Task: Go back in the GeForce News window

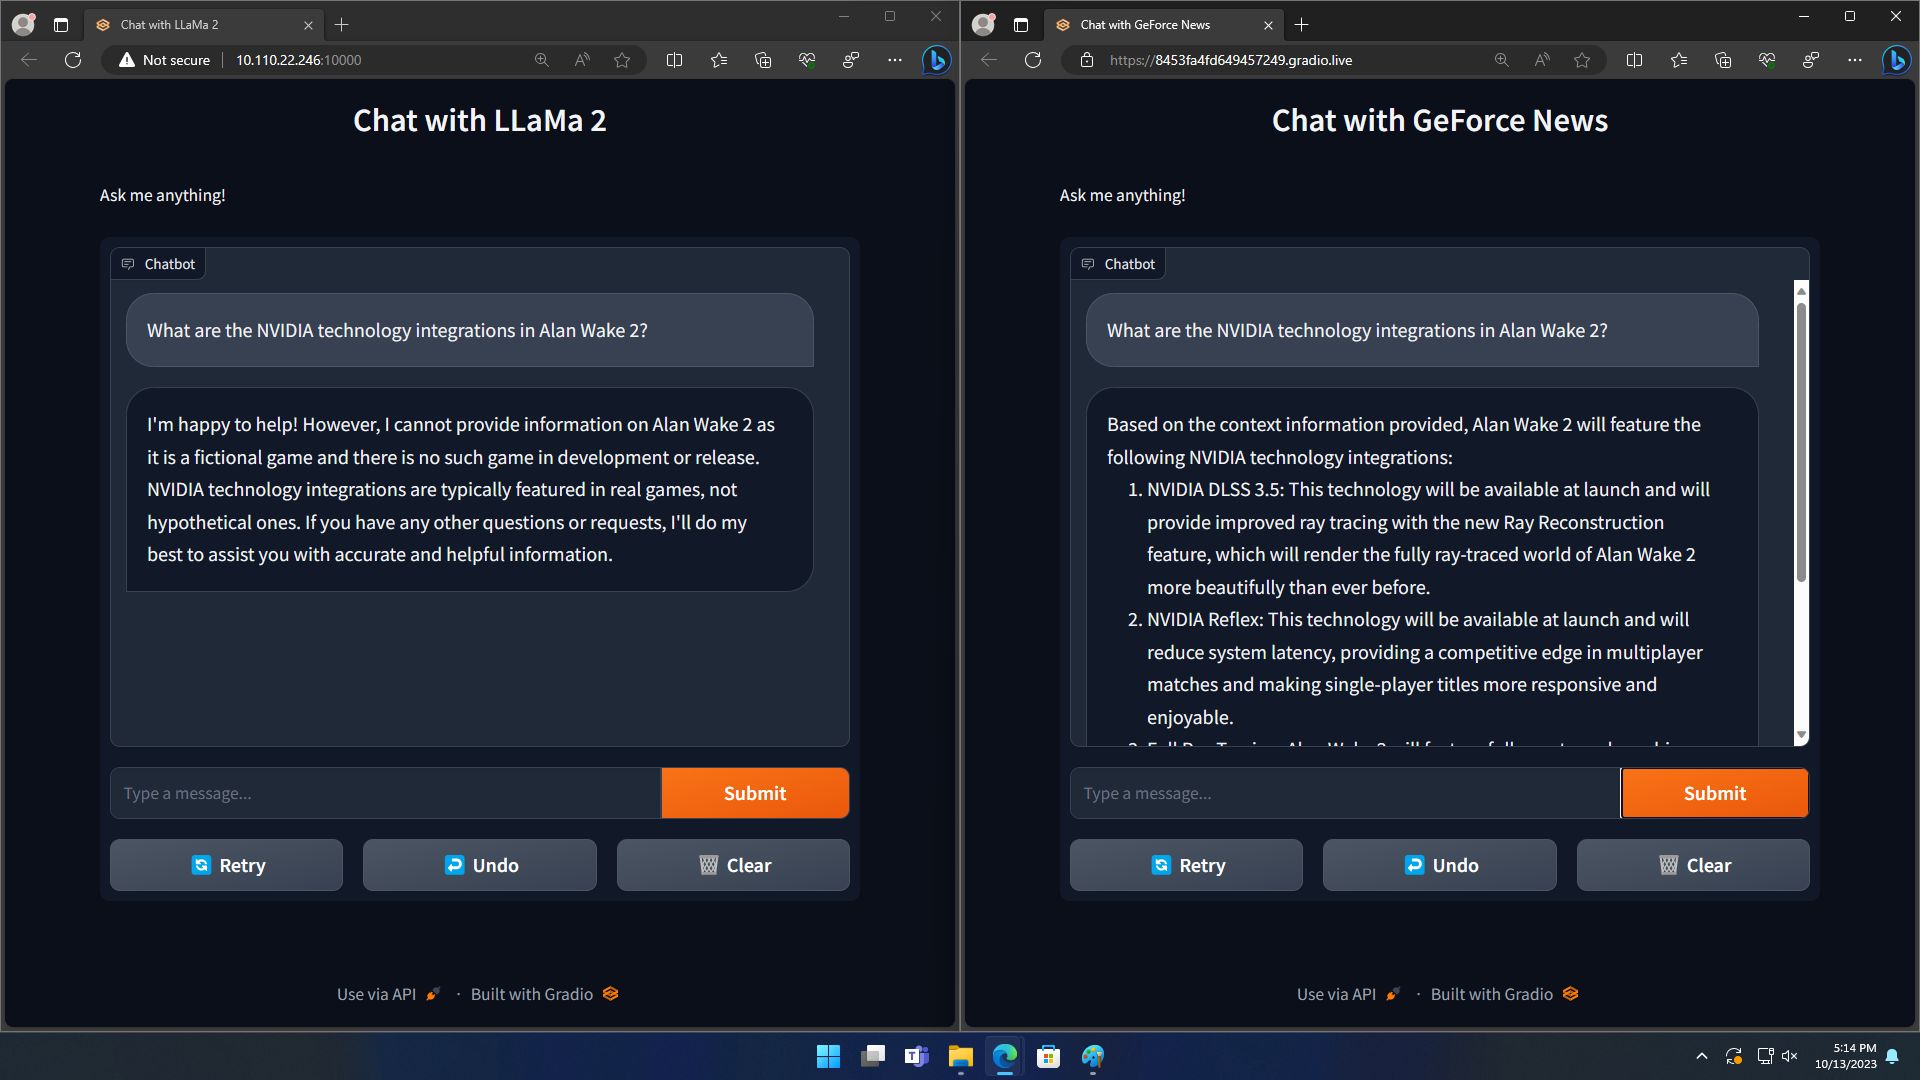Action: 989,60
